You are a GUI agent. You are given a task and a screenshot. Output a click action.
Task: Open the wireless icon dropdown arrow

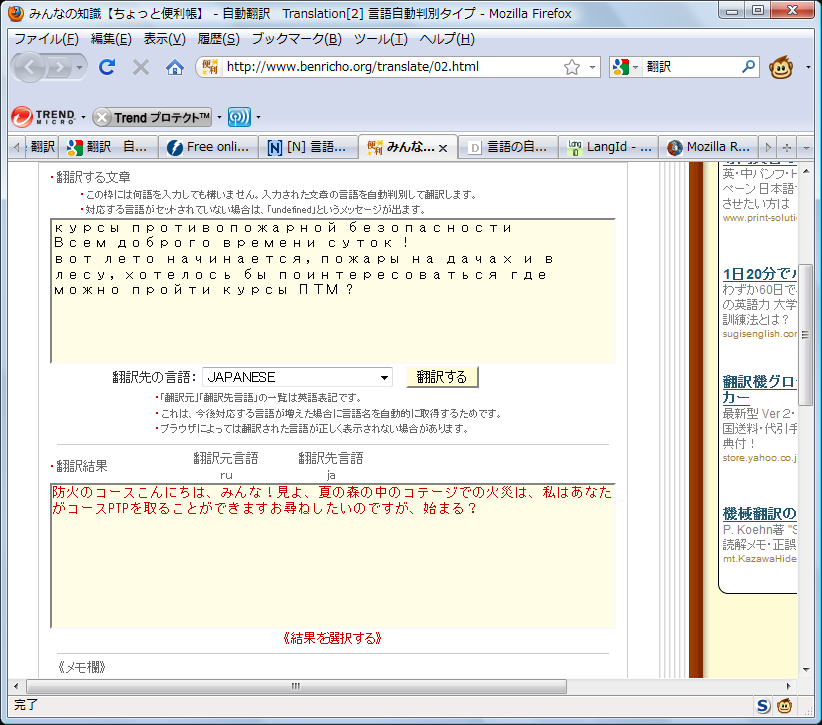(258, 117)
